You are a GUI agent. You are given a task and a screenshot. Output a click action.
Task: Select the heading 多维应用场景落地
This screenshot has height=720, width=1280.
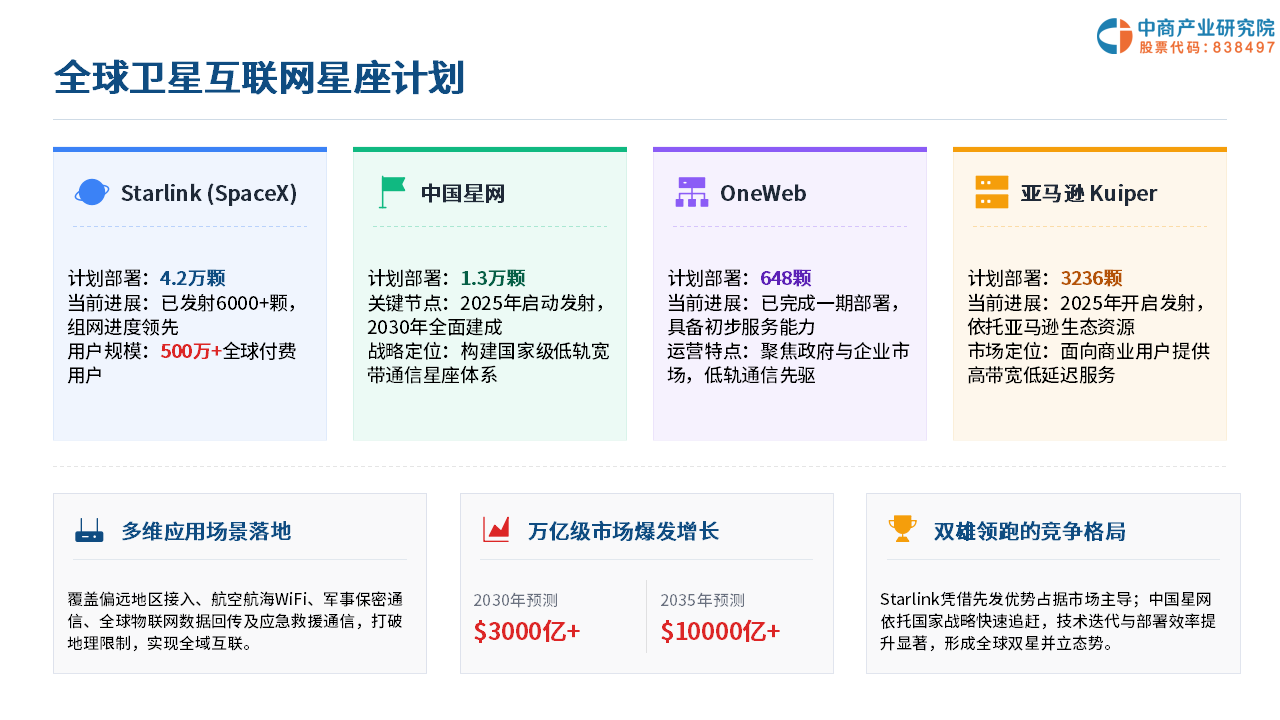206,531
